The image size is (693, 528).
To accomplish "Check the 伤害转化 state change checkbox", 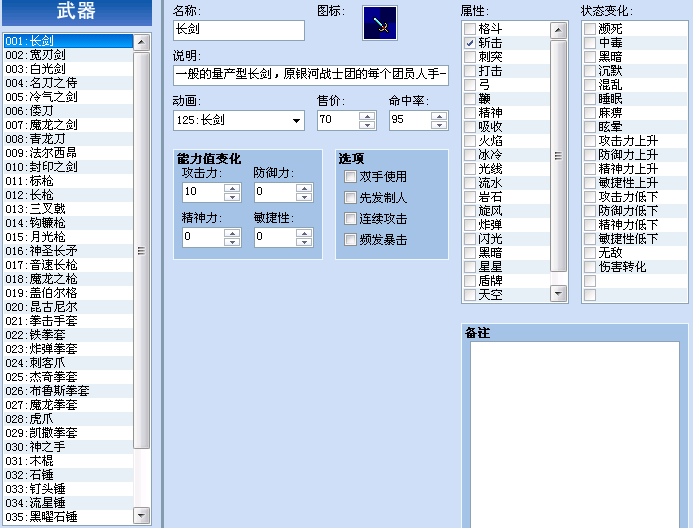I will (x=590, y=267).
